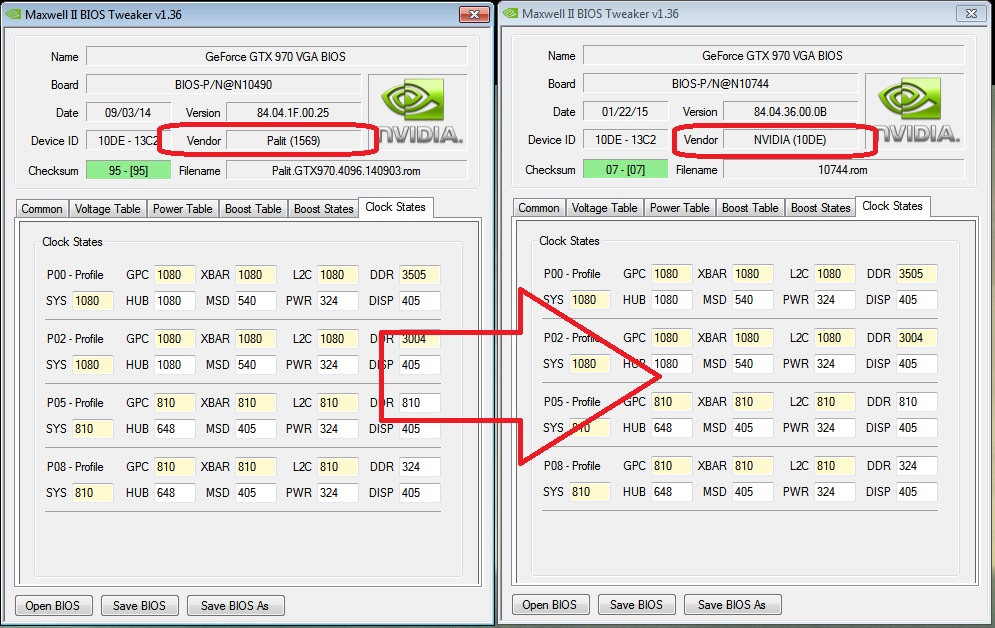Click Board field showing BIOS-P/N@N10744
995x628 pixels.
(720, 84)
